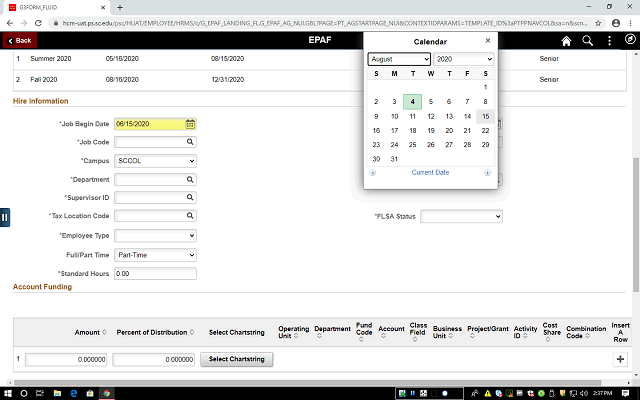Open the Windows Start menu
This screenshot has width=640, height=400.
tap(8, 393)
